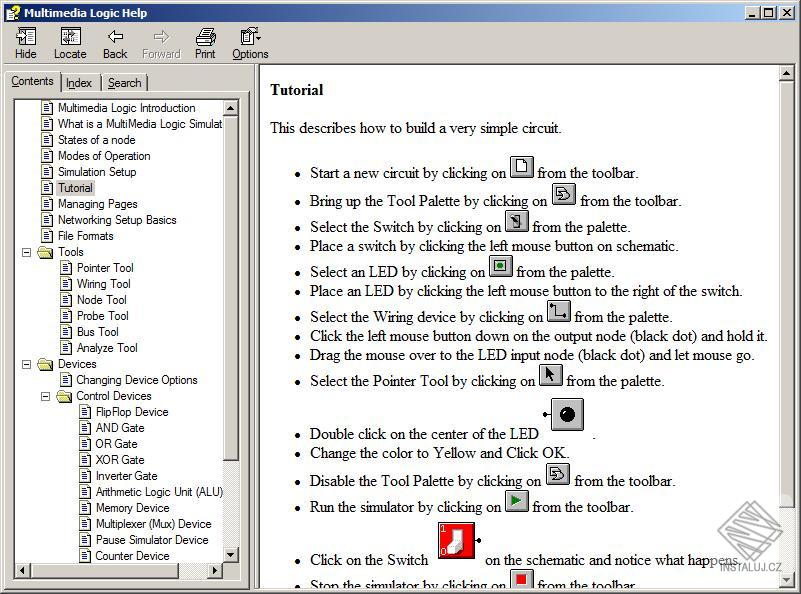This screenshot has width=801, height=594.
Task: Open Analyze Tool topic
Action: (x=107, y=348)
